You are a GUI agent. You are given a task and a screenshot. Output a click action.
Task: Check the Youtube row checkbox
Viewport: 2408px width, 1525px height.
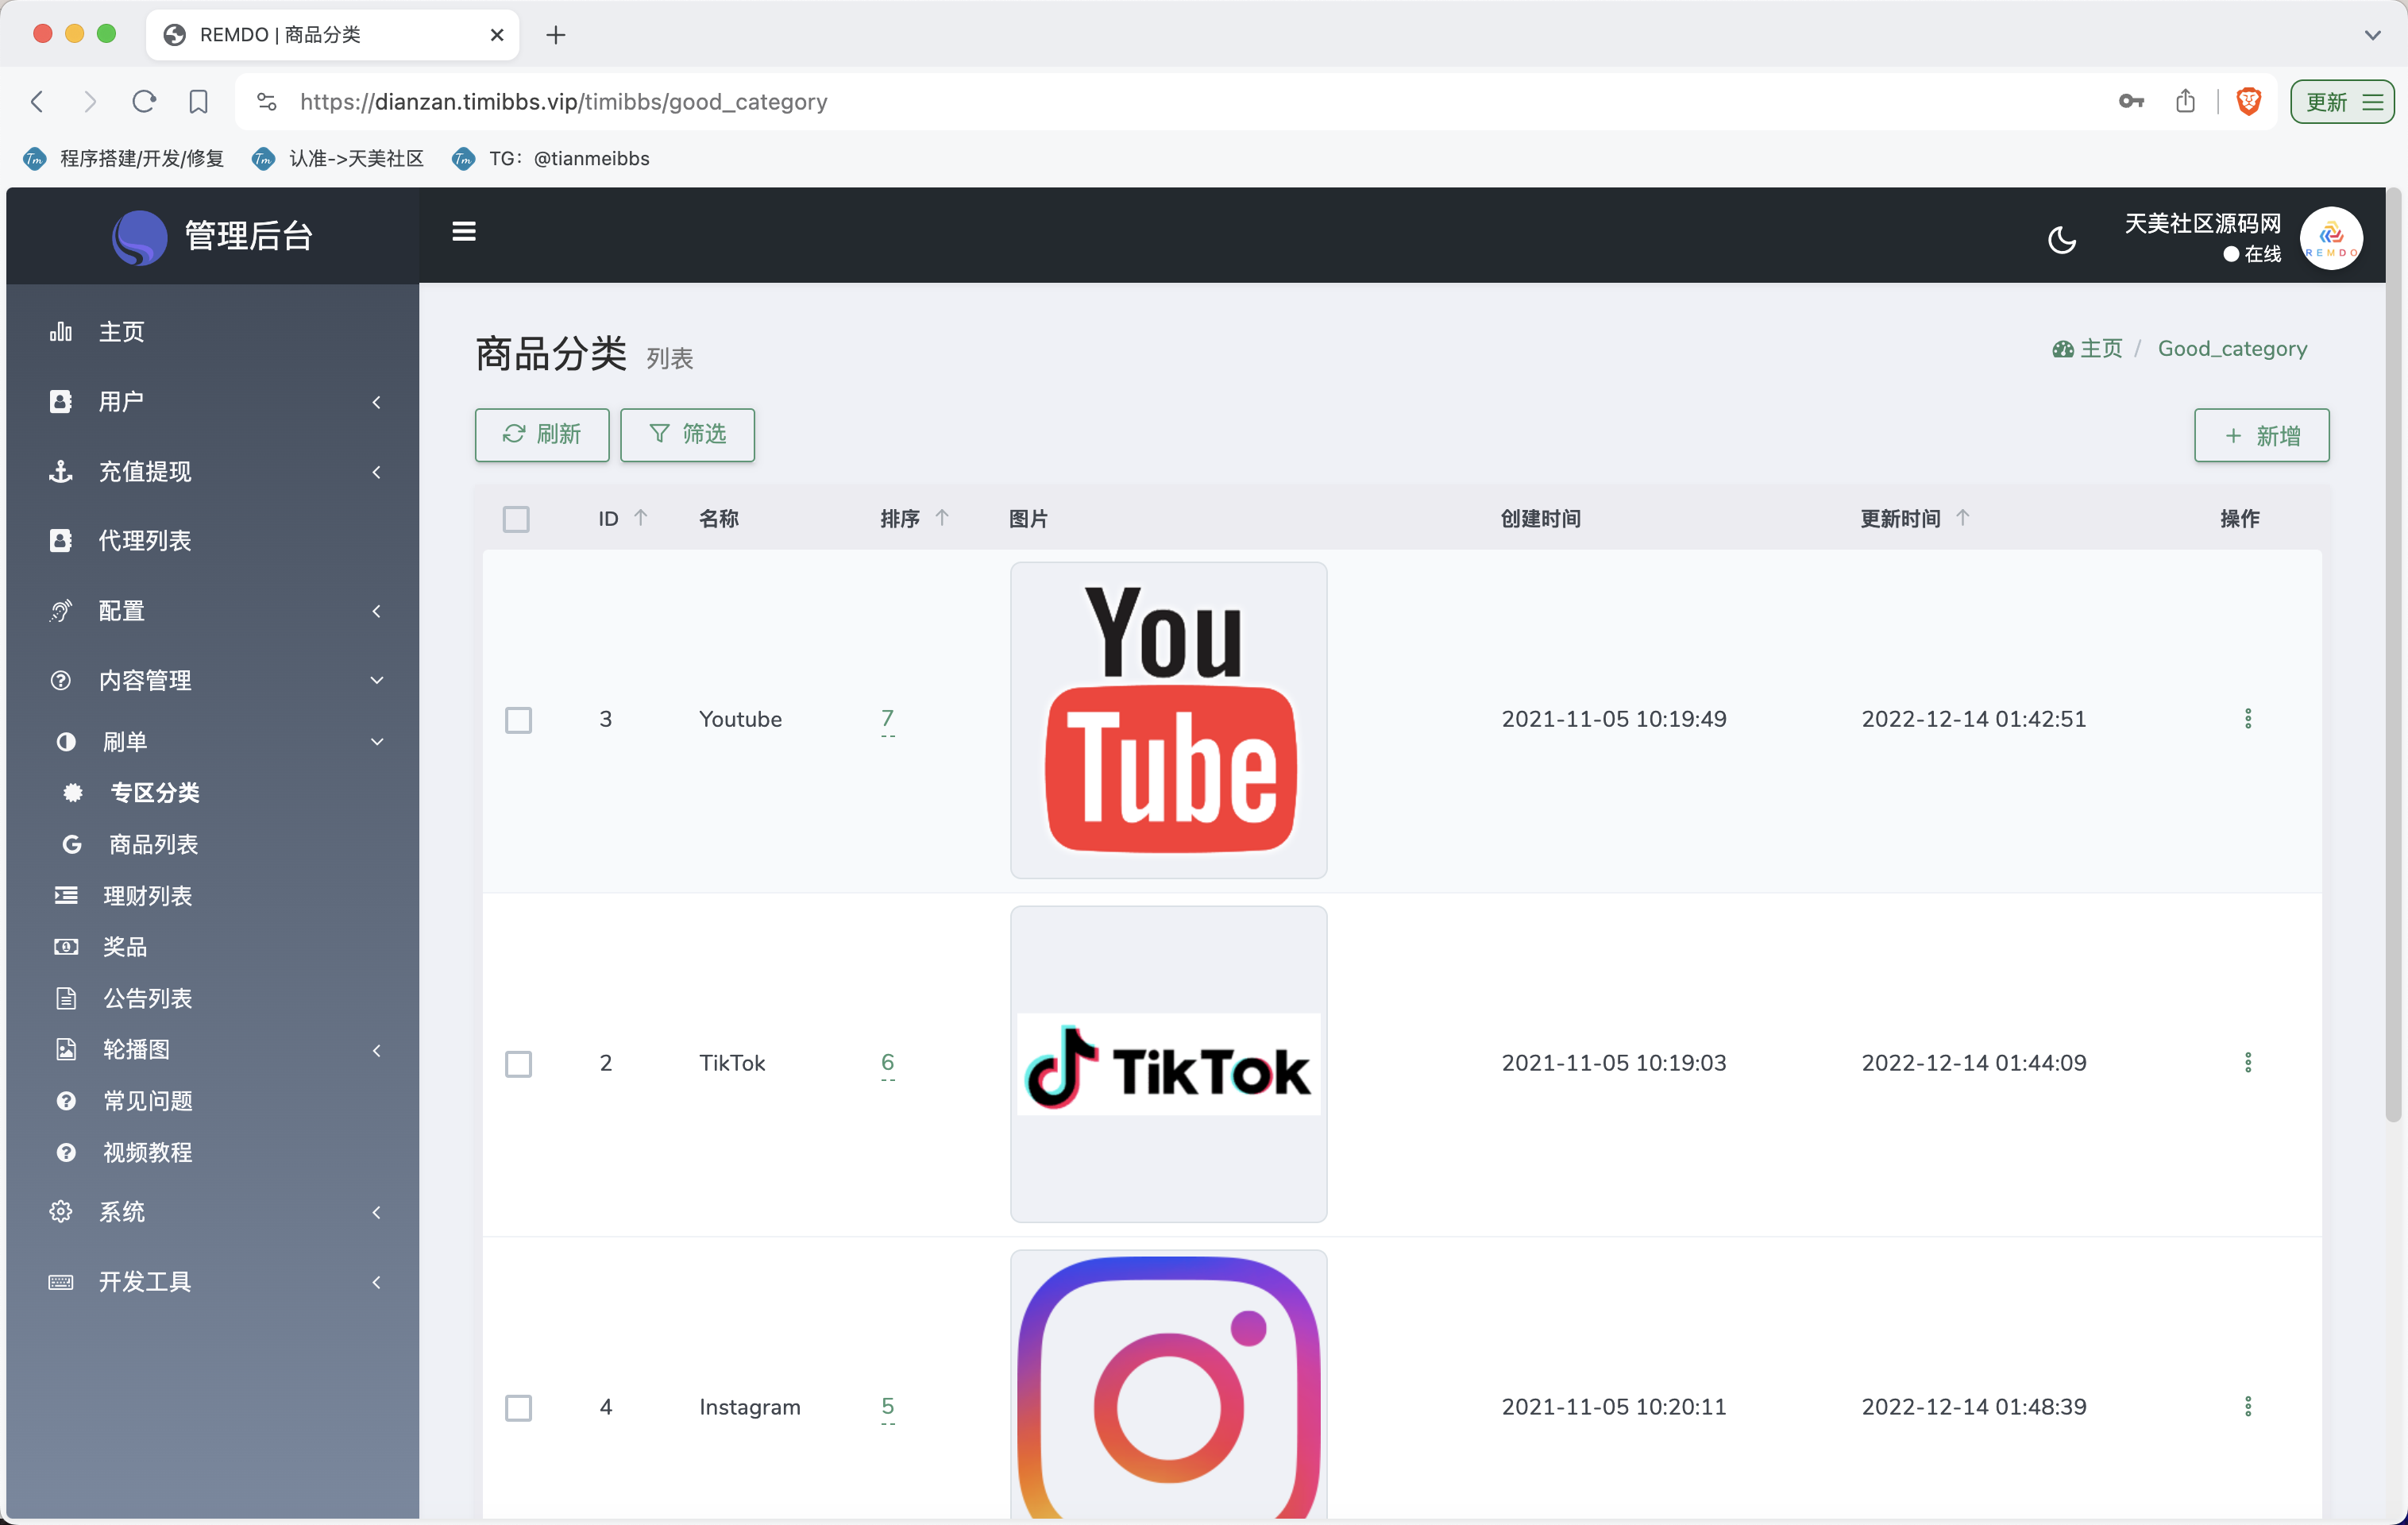[x=518, y=720]
